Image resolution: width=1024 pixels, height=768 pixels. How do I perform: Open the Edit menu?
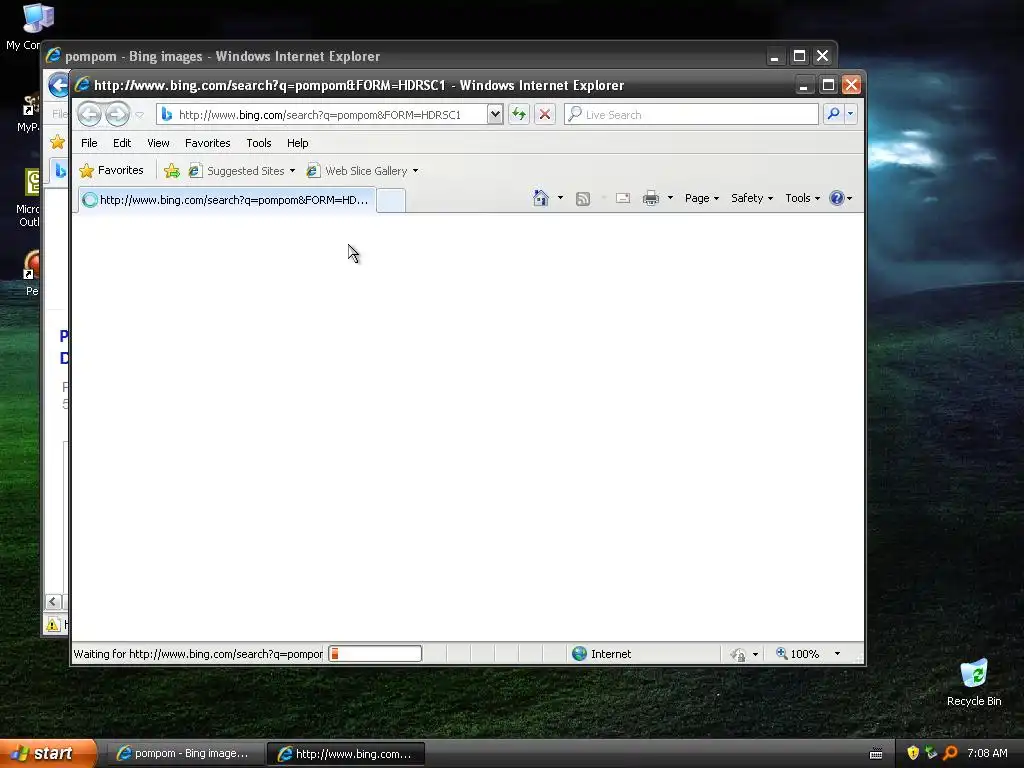(x=122, y=143)
